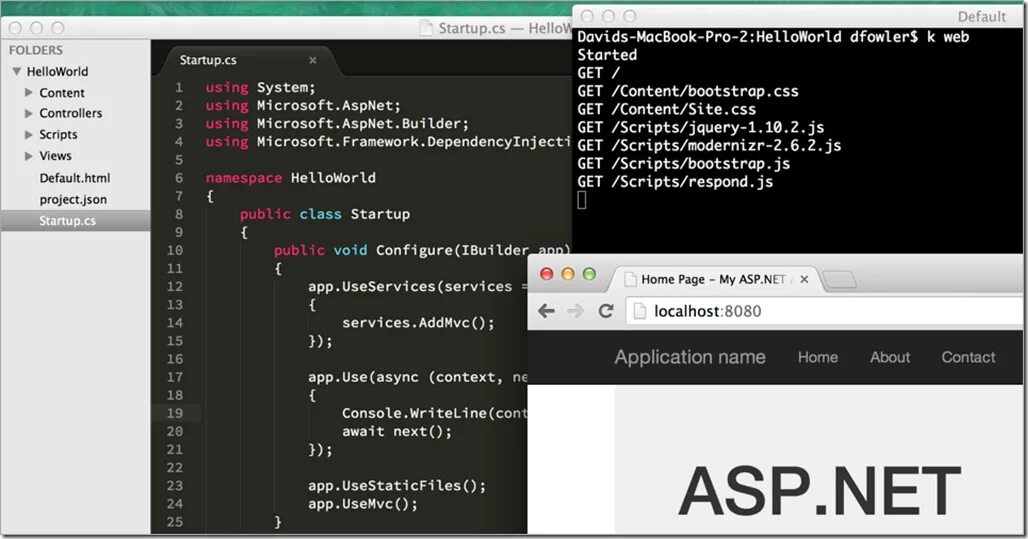Click GET /Content/bootstrap.css terminal line
The image size is (1028, 539).
click(688, 91)
